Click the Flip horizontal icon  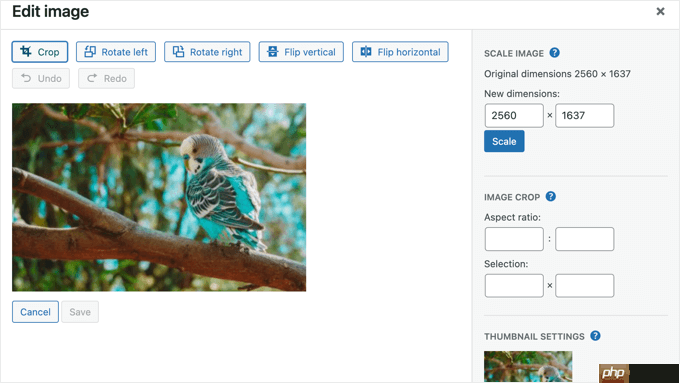[366, 52]
